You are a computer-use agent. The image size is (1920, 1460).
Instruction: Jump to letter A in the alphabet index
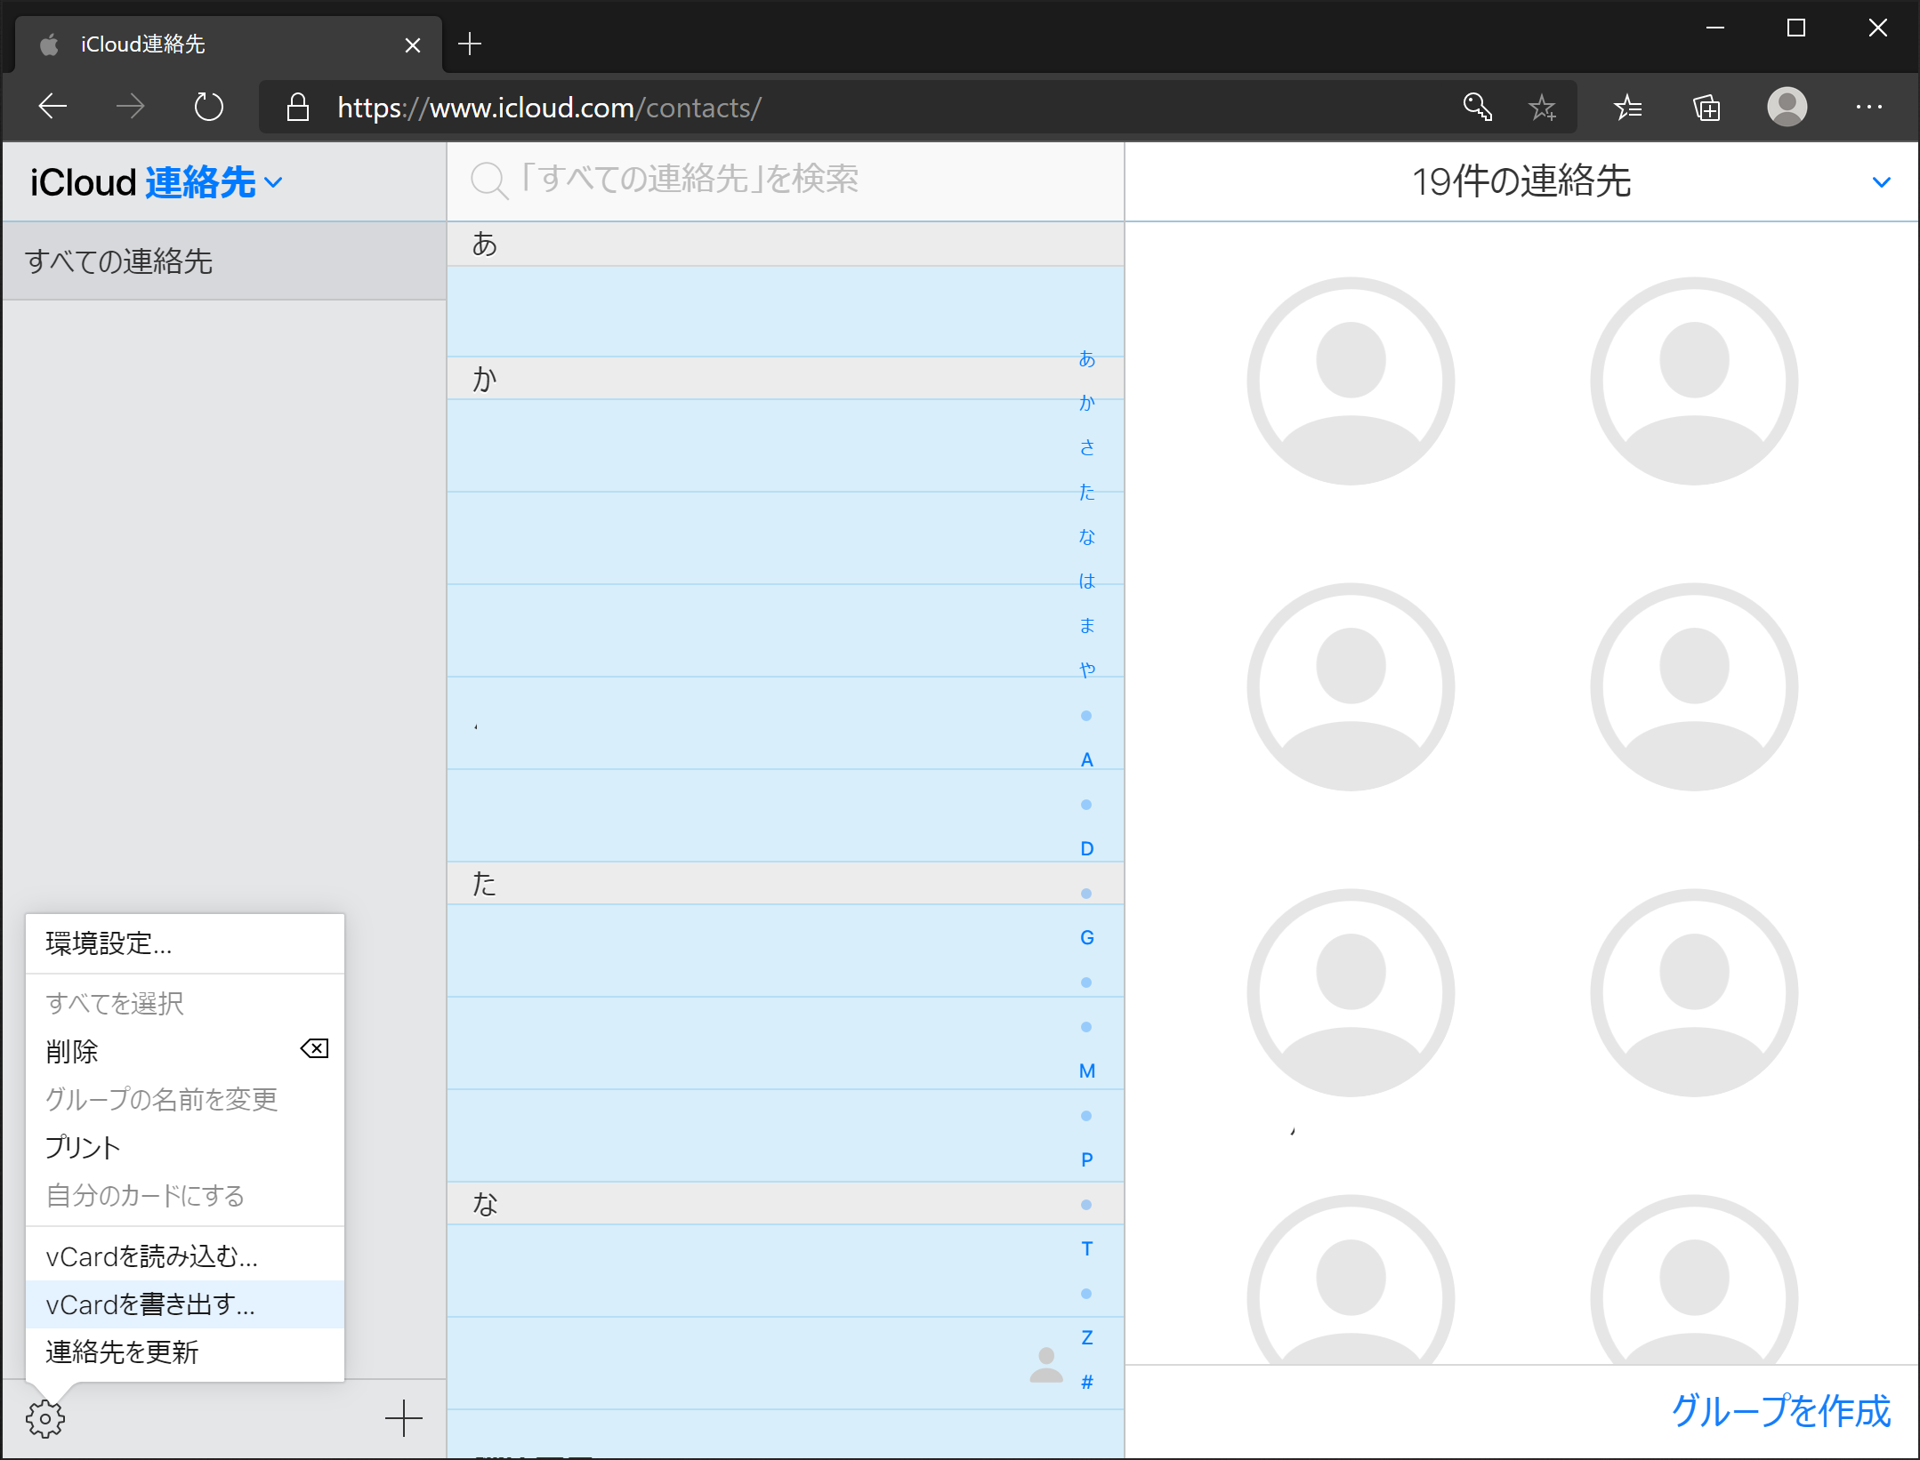[x=1086, y=760]
